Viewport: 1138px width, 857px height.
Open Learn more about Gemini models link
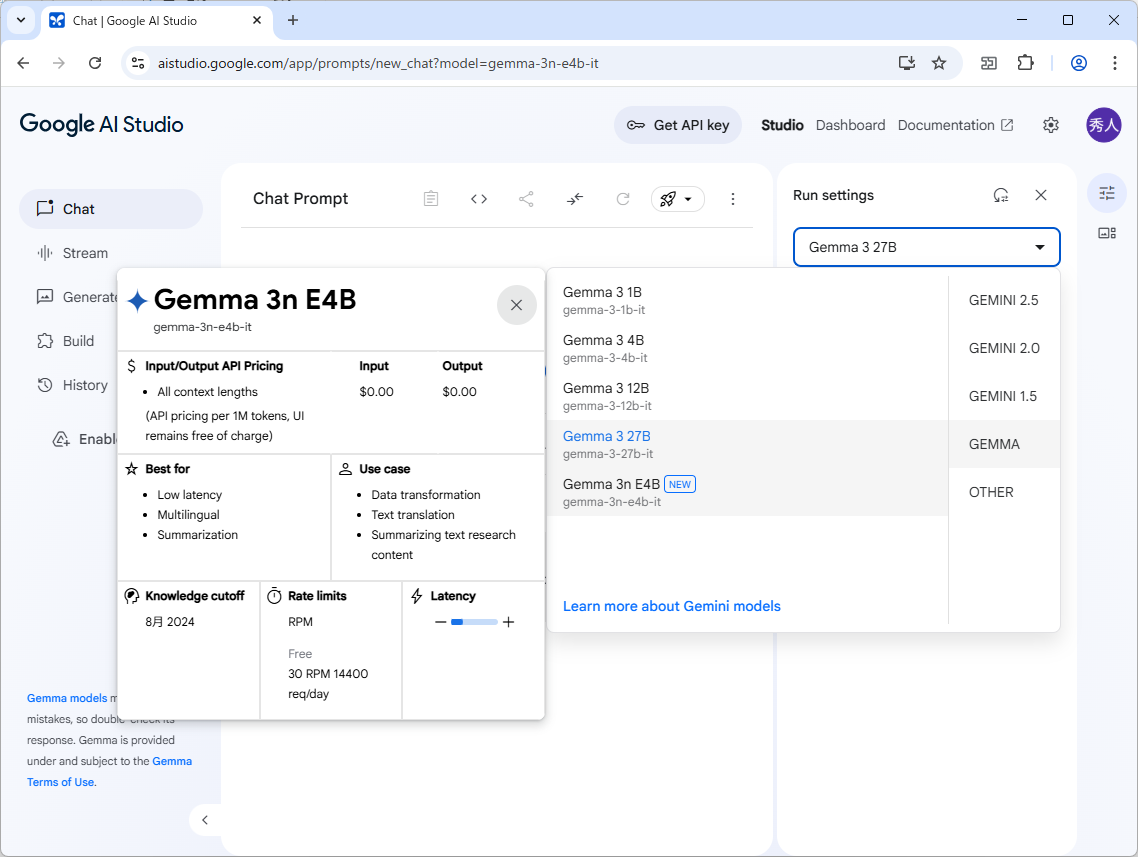tap(672, 606)
